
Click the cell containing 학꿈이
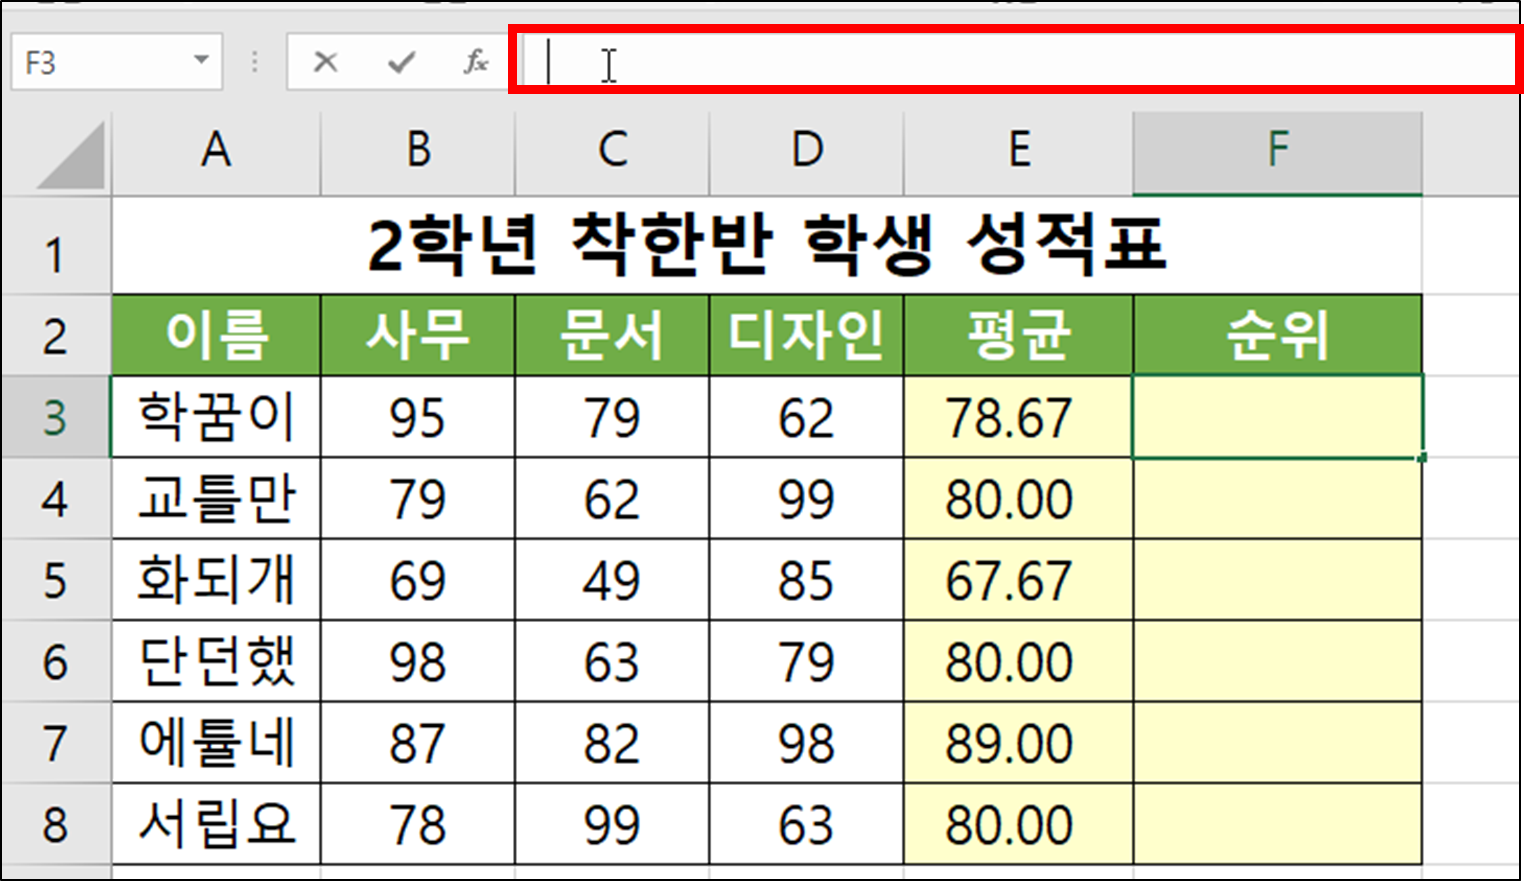tap(213, 417)
